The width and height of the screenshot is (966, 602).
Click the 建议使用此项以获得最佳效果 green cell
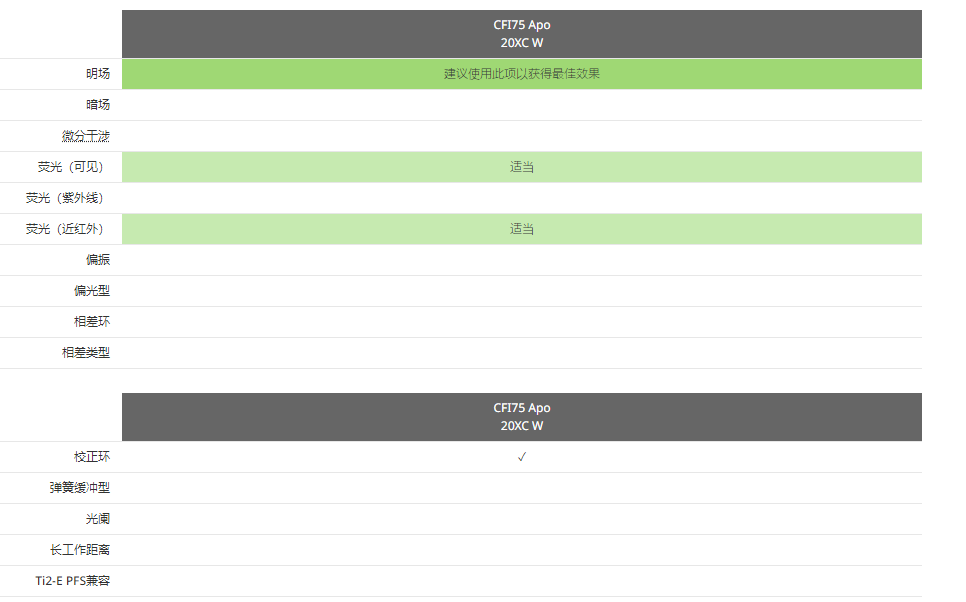(x=521, y=74)
